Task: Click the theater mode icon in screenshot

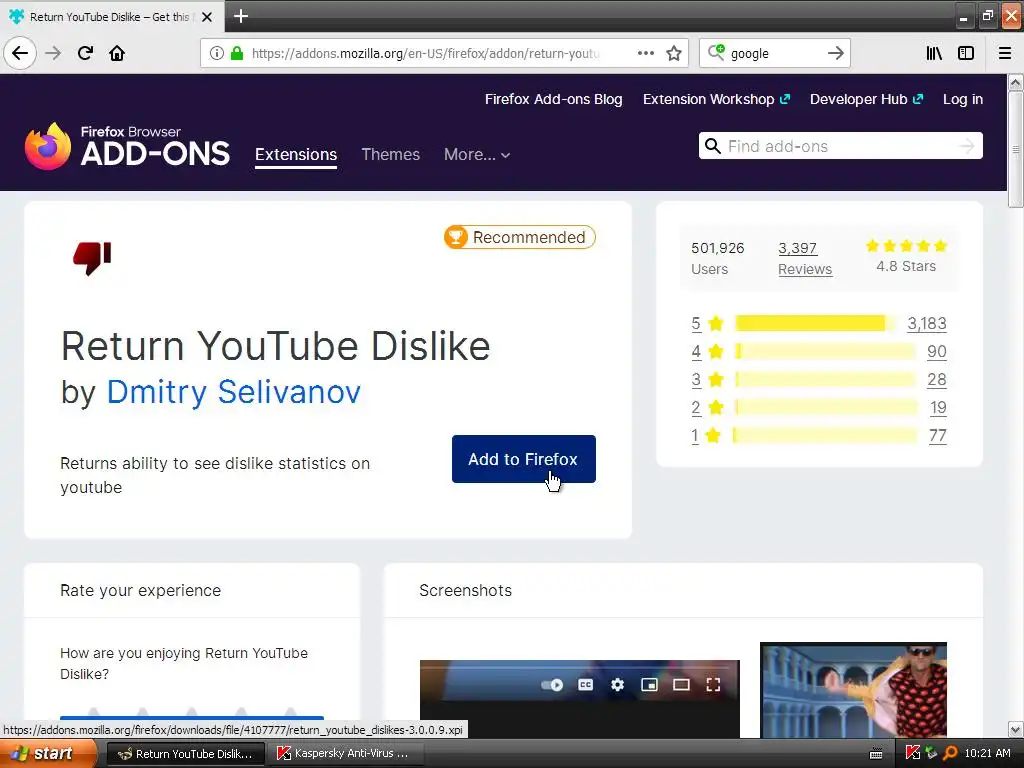Action: 681,684
